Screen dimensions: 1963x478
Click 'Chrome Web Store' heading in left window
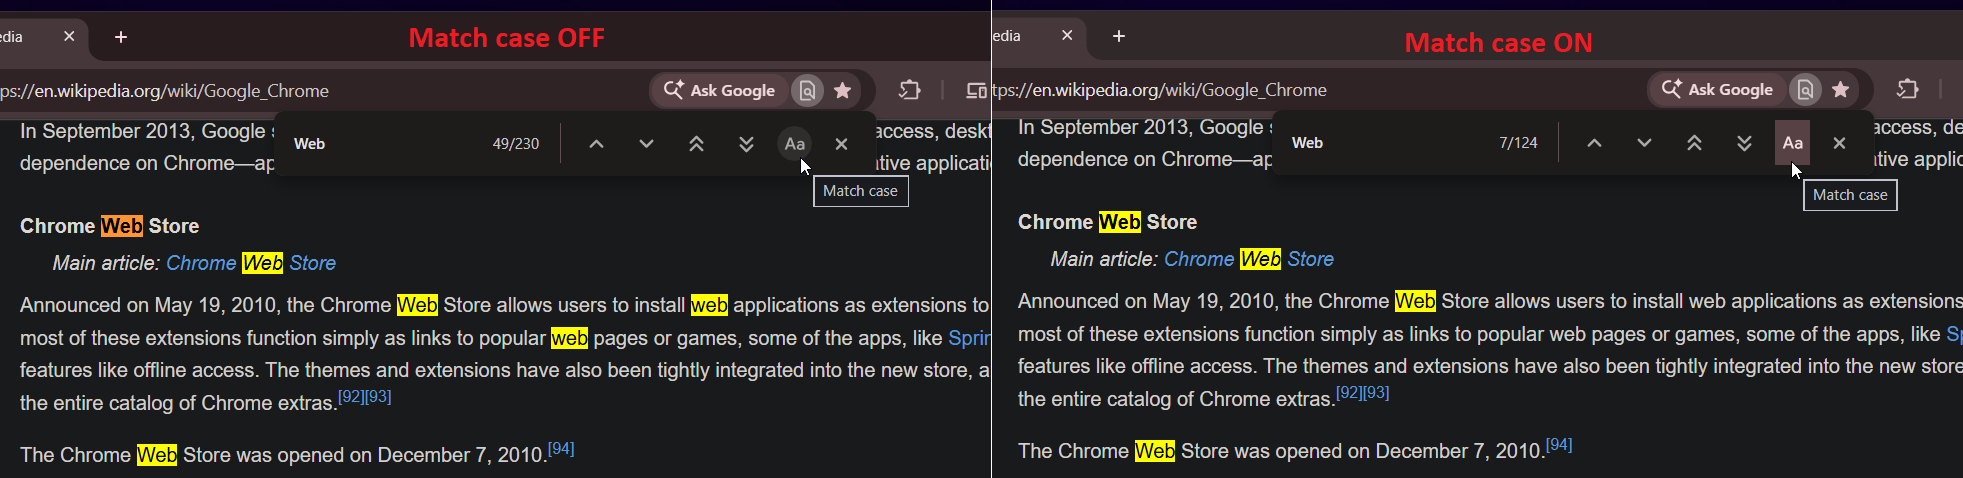(x=110, y=226)
